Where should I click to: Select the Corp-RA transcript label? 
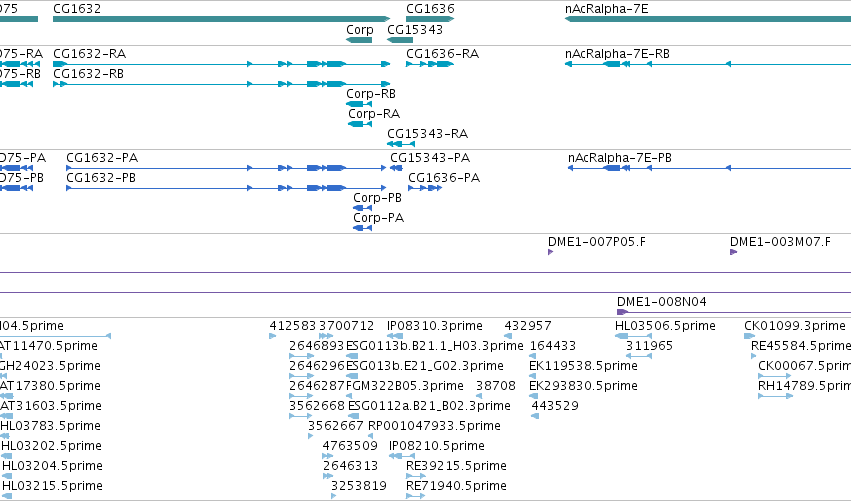[374, 114]
